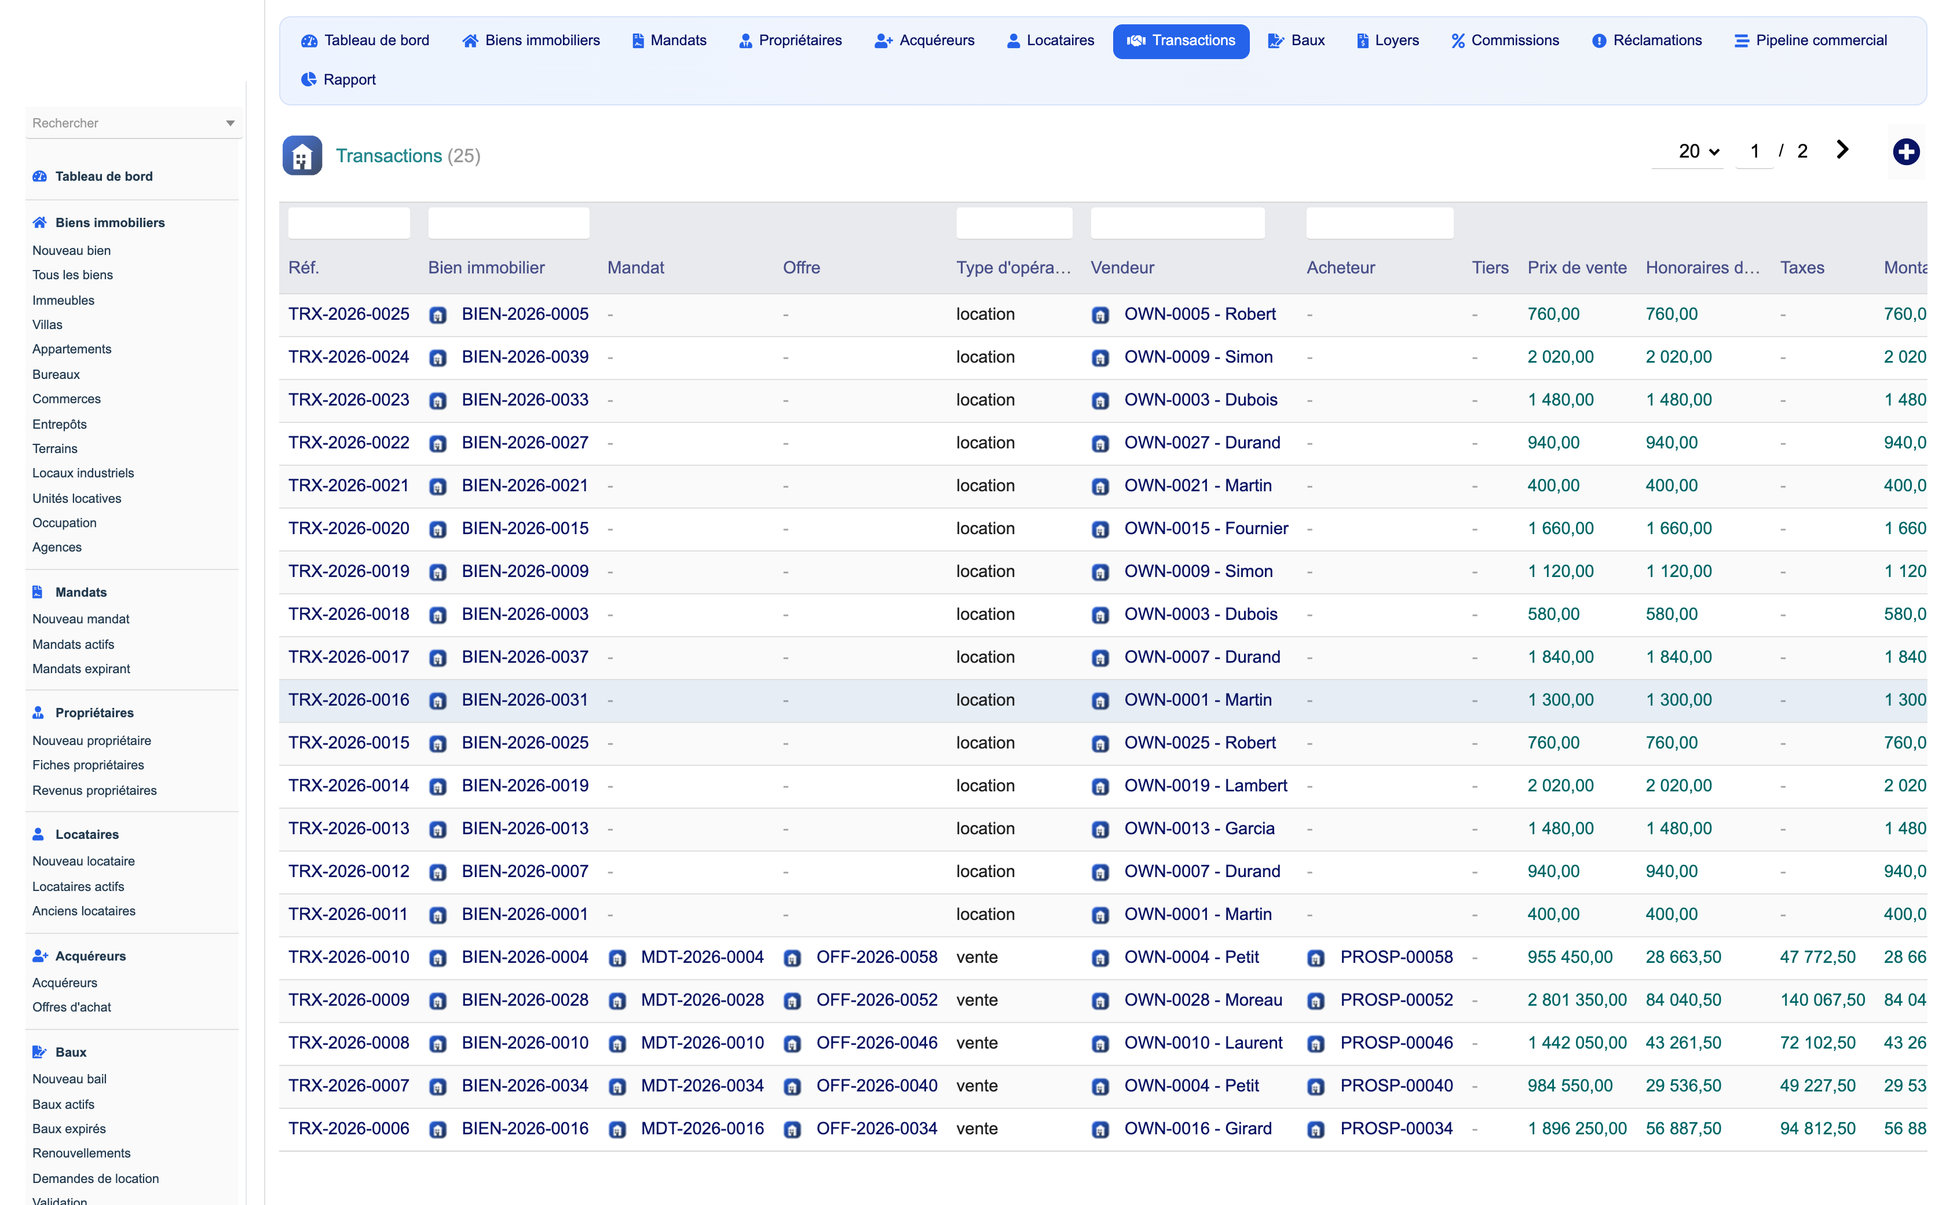Click the Type d'opération filter input
The height and width of the screenshot is (1205, 1946).
pyautogui.click(x=1014, y=223)
